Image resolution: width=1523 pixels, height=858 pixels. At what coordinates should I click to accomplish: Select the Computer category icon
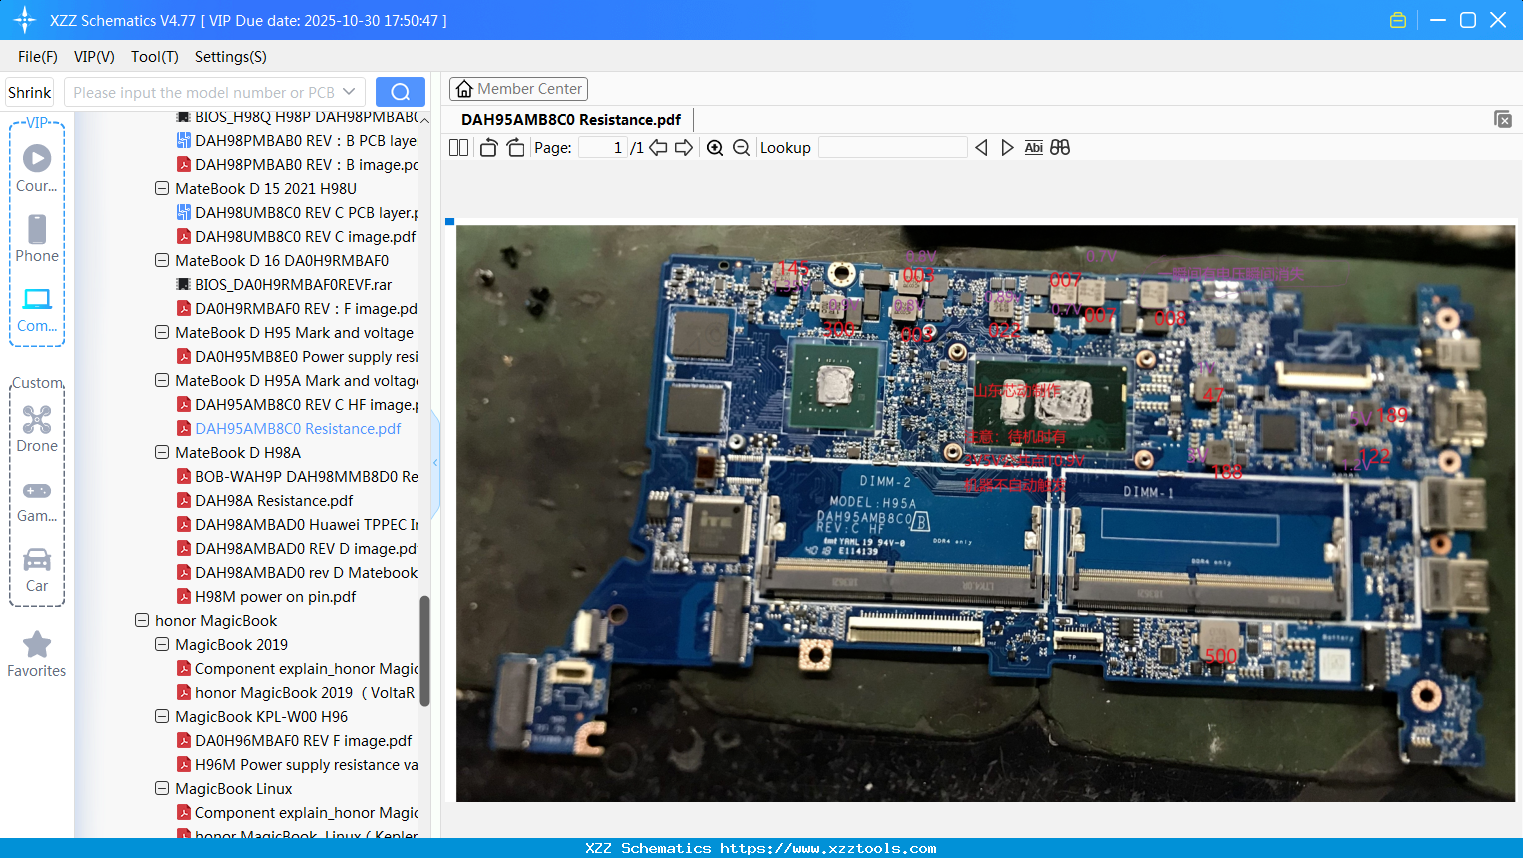click(37, 309)
